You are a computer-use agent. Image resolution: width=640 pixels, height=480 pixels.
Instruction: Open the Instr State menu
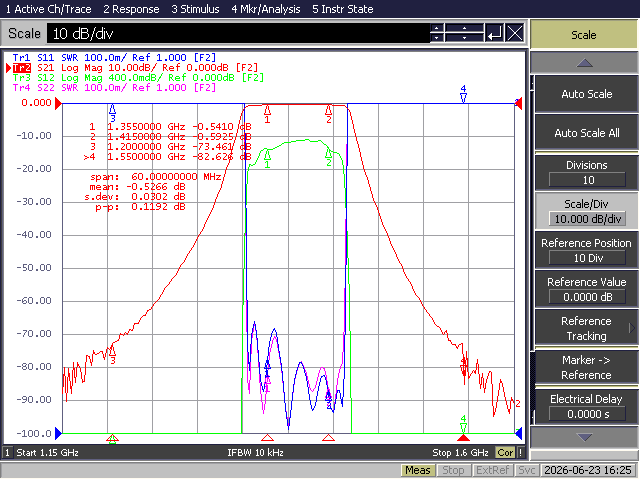coord(342,9)
